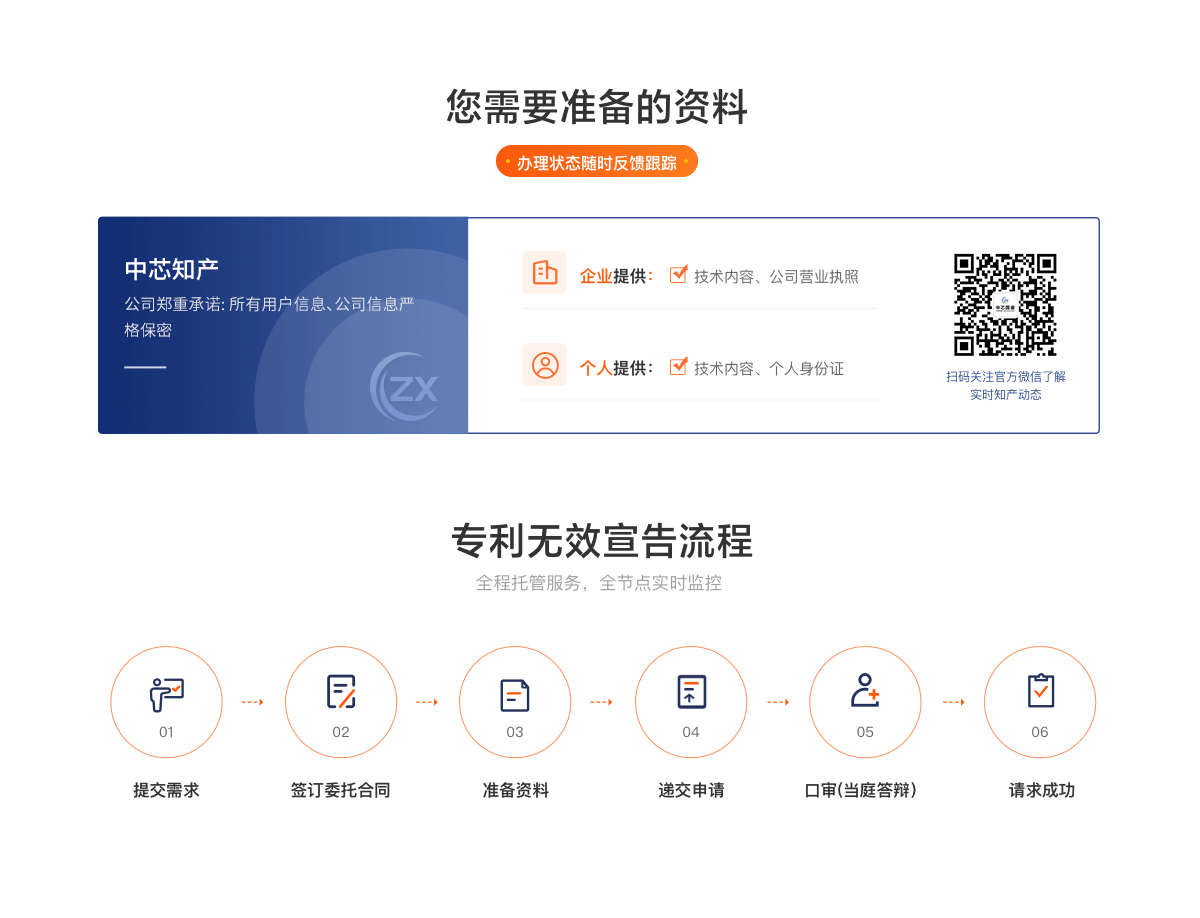Click the 专利无效宣告流程 section heading

tap(600, 541)
